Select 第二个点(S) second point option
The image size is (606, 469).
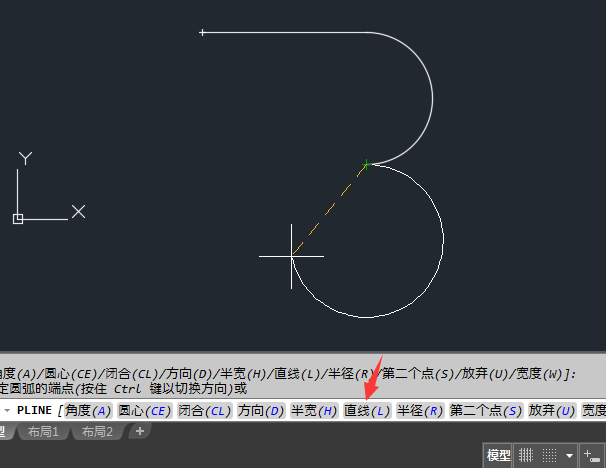pos(486,410)
